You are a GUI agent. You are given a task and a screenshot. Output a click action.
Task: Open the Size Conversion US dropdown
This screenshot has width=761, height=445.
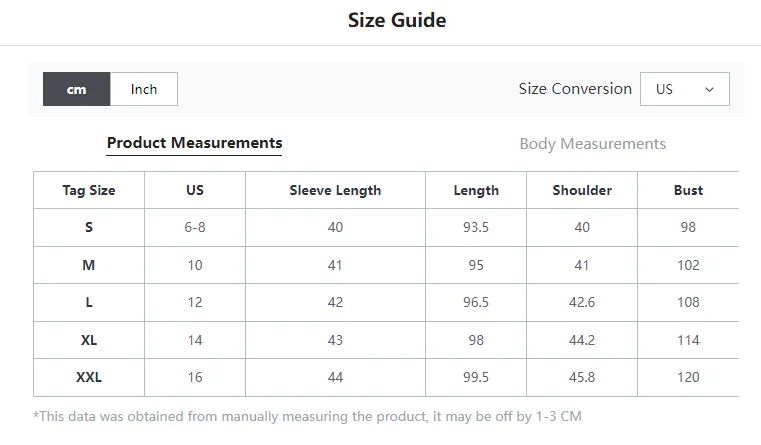[684, 89]
